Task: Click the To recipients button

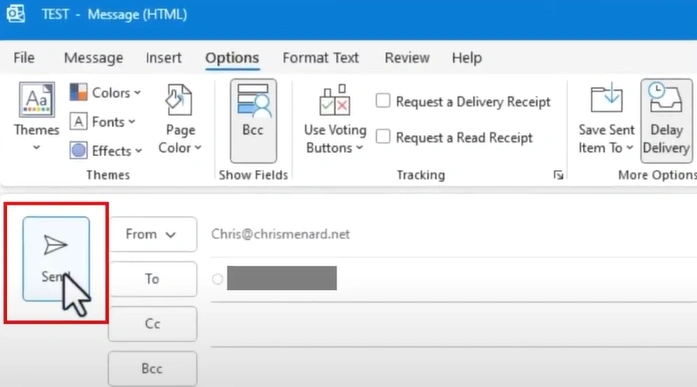Action: click(x=152, y=279)
